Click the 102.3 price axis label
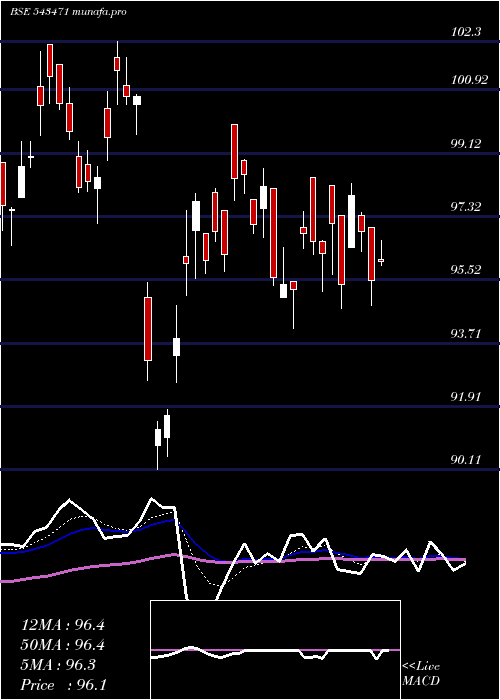 (466, 32)
